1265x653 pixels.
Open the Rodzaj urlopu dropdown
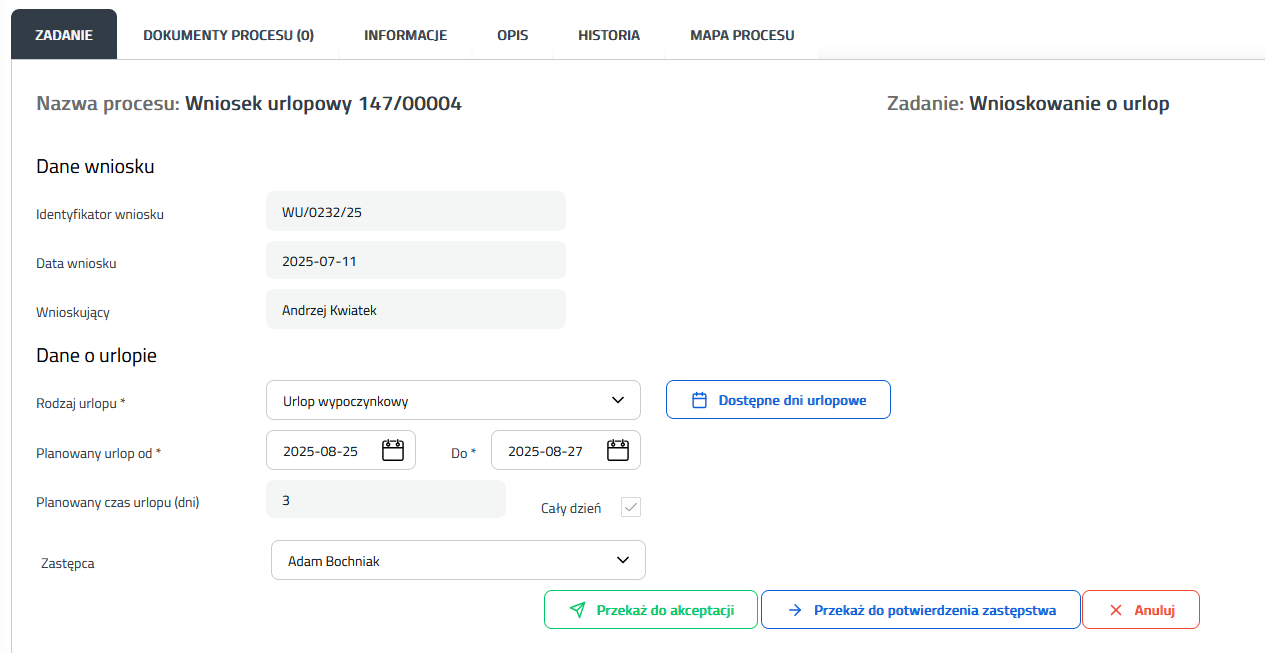(453, 400)
